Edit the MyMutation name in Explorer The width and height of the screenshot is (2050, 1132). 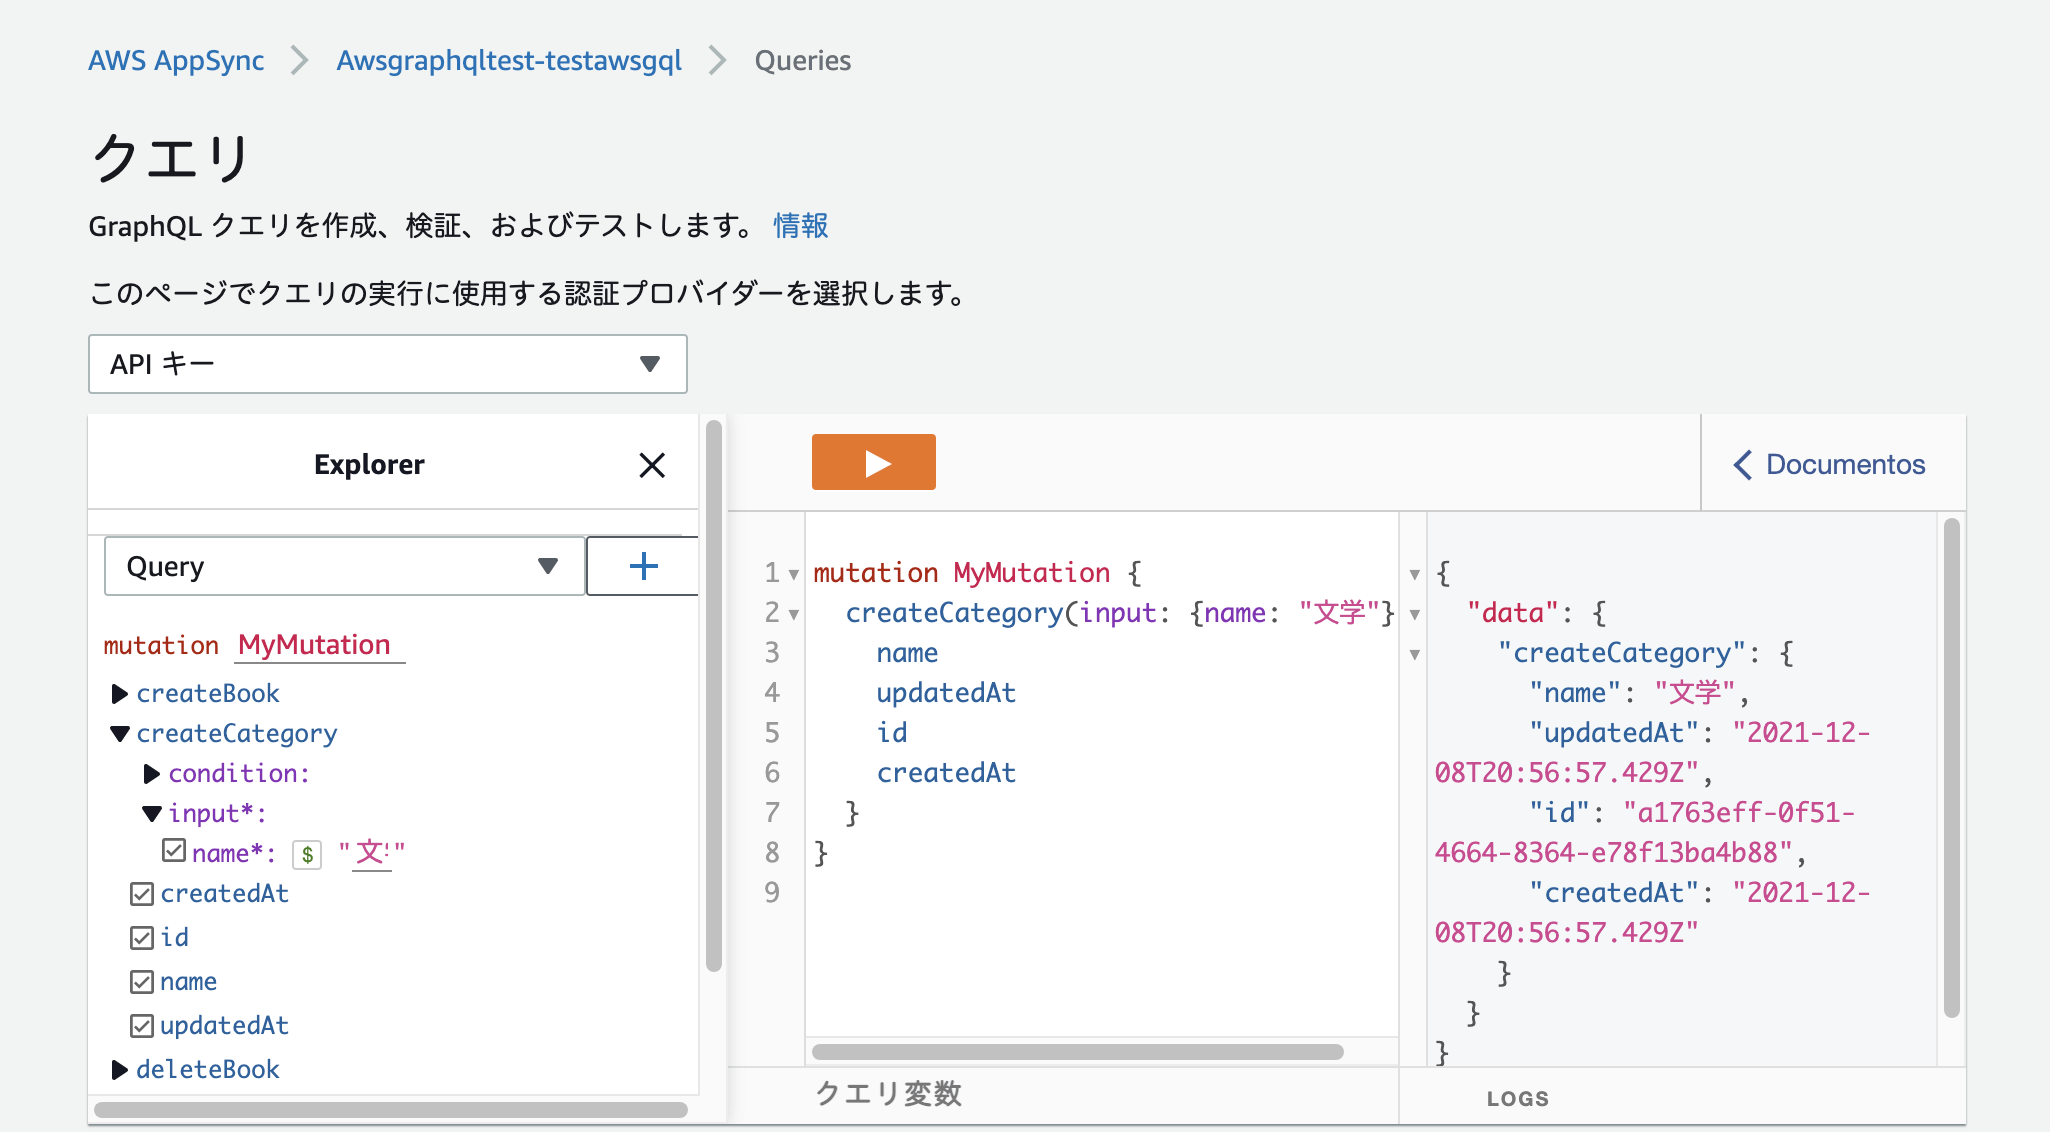pyautogui.click(x=320, y=645)
